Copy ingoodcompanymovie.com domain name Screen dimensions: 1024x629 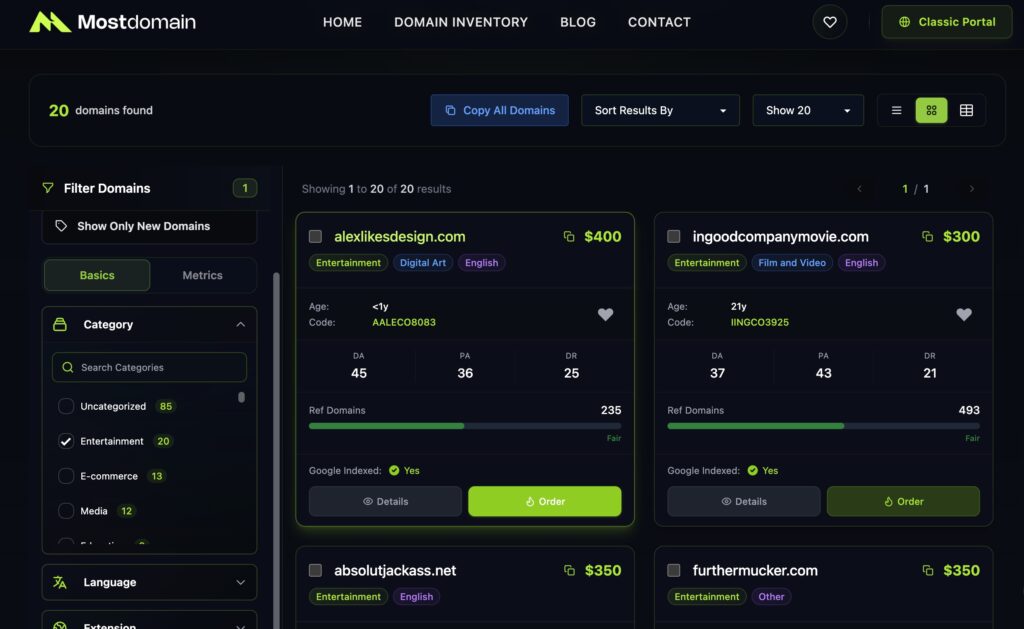pyautogui.click(x=927, y=236)
